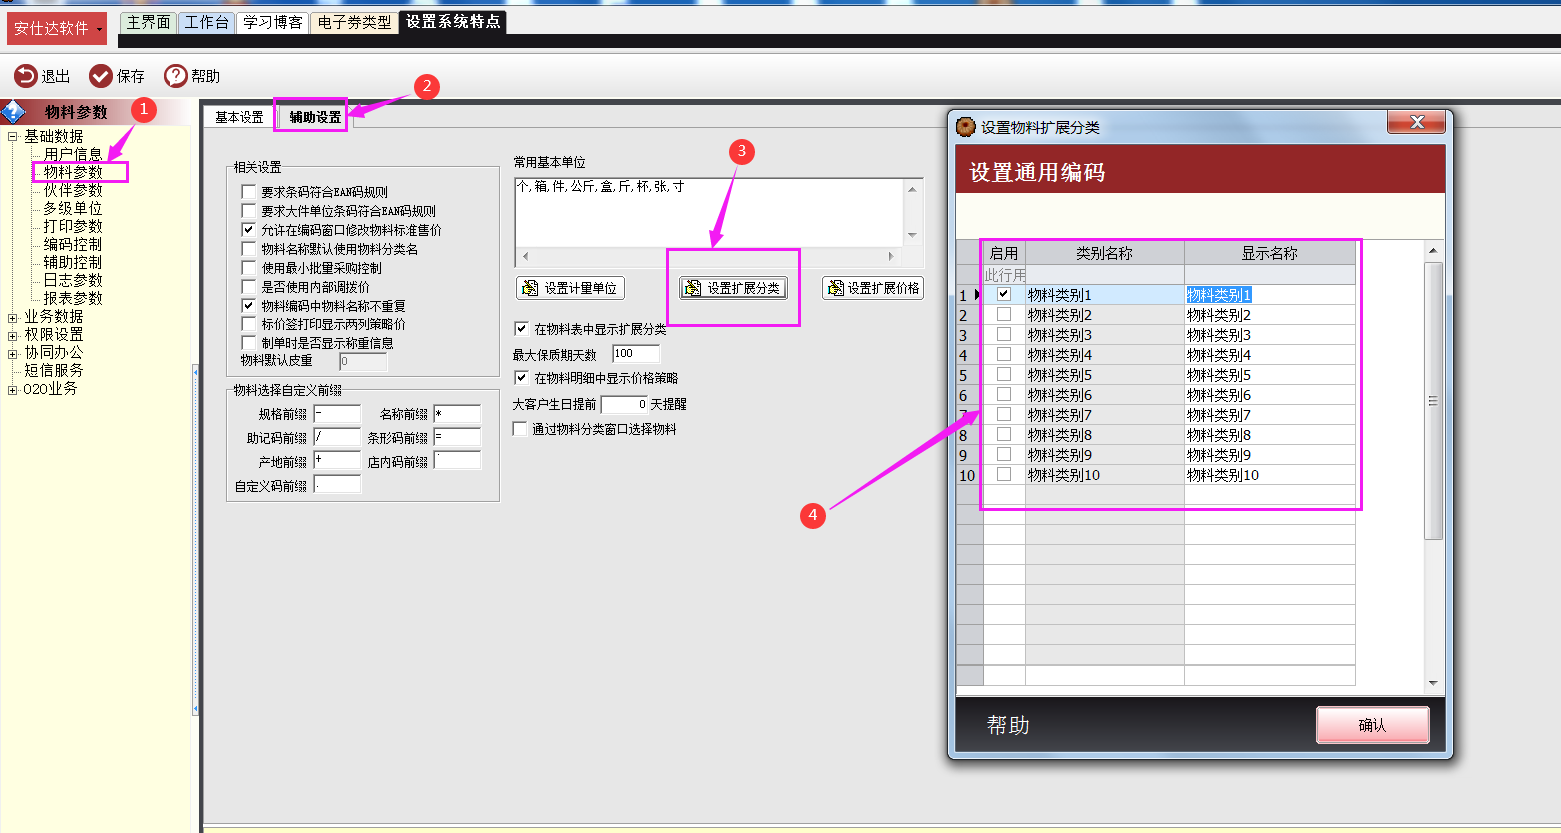This screenshot has width=1561, height=833.
Task: Click the 保存 save checkmark icon
Action: [100, 76]
